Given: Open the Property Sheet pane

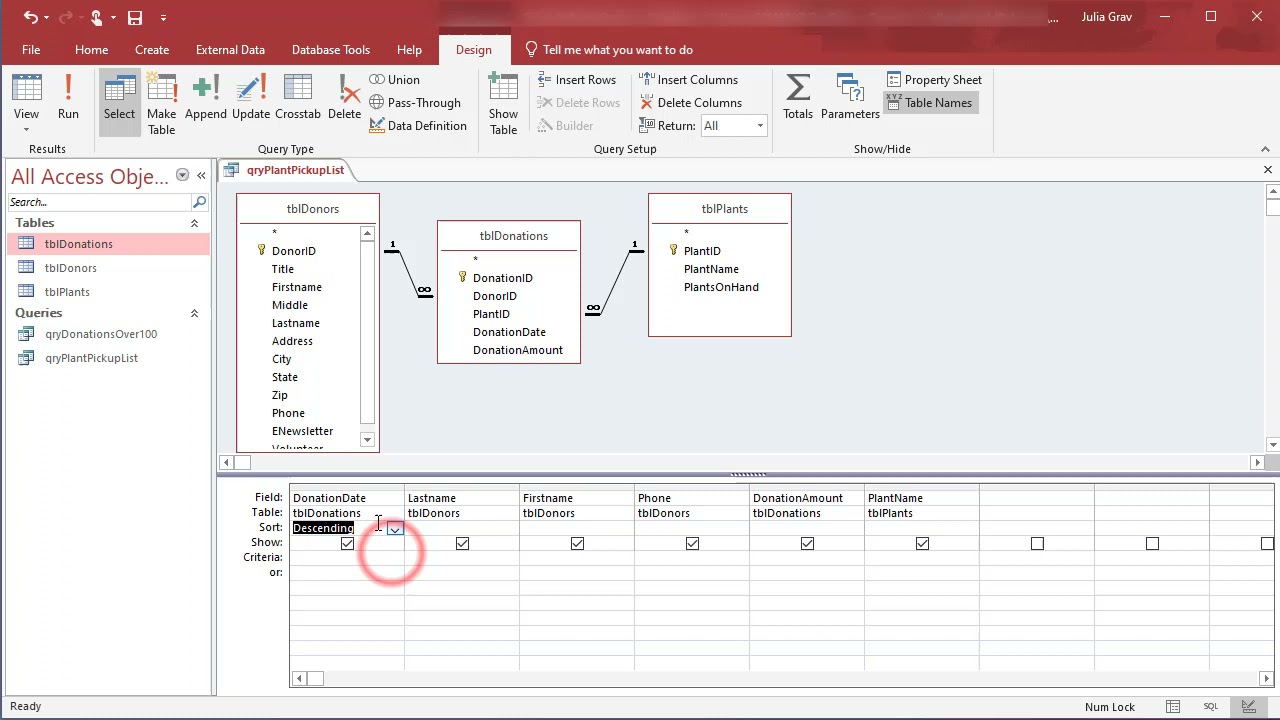Looking at the screenshot, I should (x=934, y=80).
